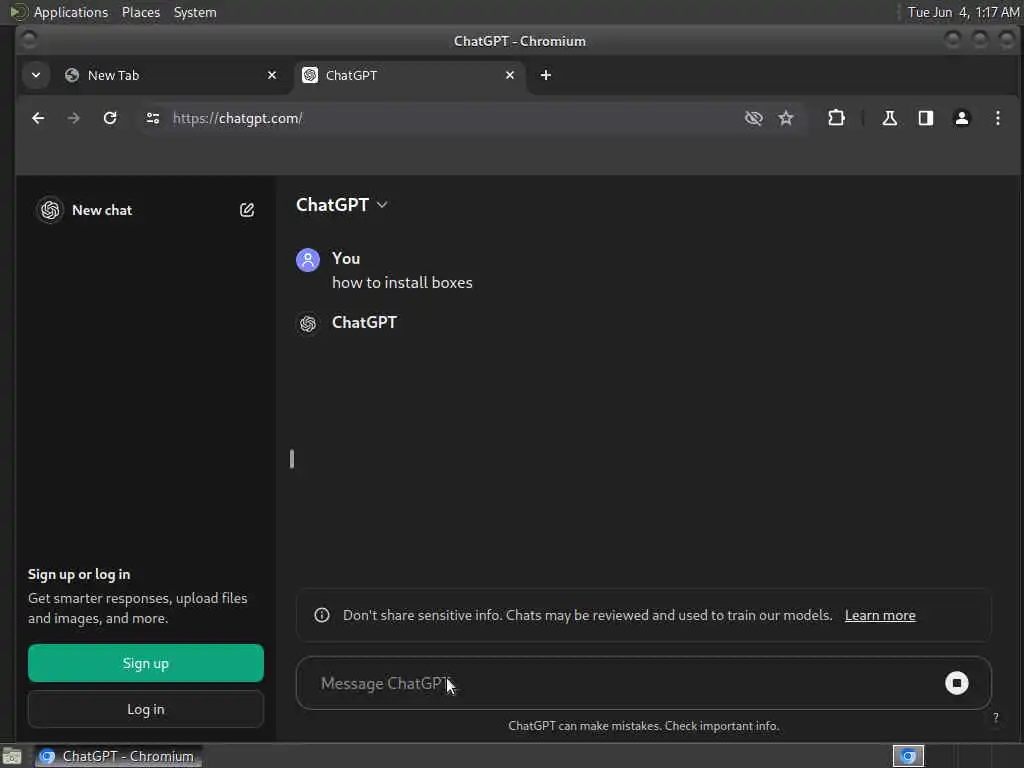1024x768 pixels.
Task: Open site information icon beside URL
Action: coord(153,118)
